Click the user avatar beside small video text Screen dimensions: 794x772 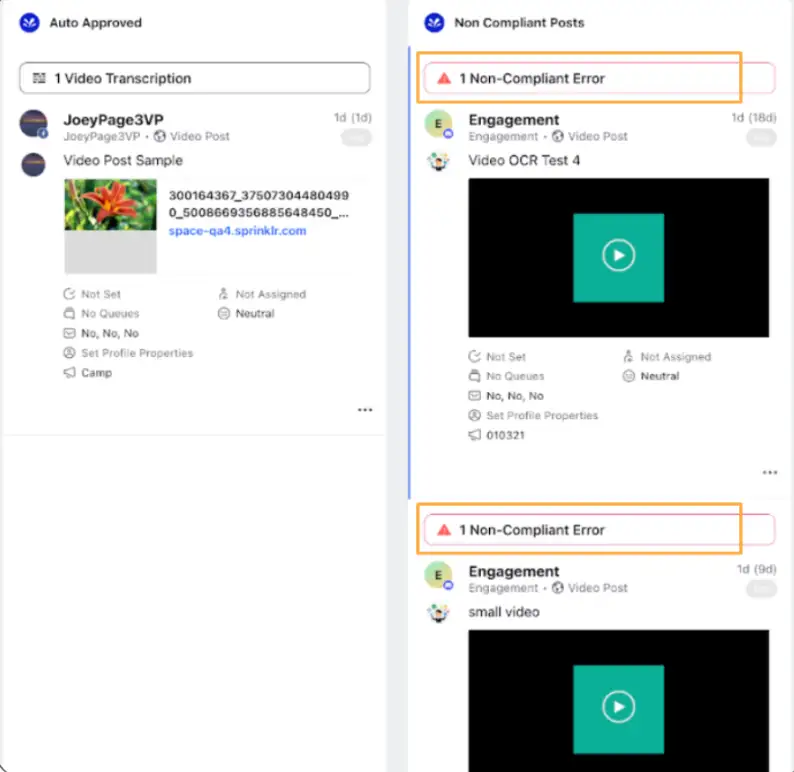pyautogui.click(x=438, y=613)
